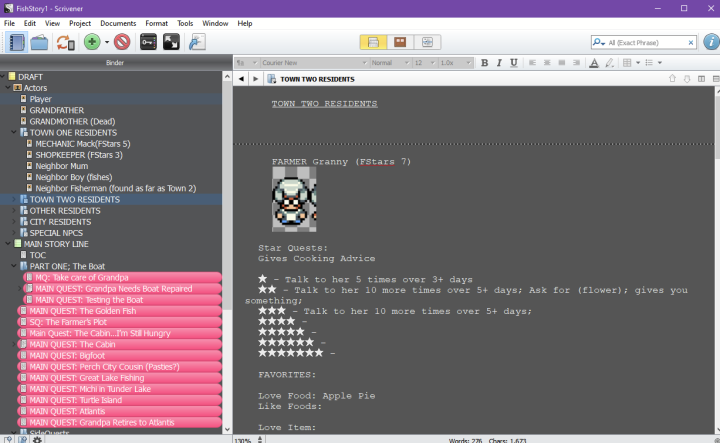Click the down arrow next document icon
The height and width of the screenshot is (443, 720).
pyautogui.click(x=687, y=79)
